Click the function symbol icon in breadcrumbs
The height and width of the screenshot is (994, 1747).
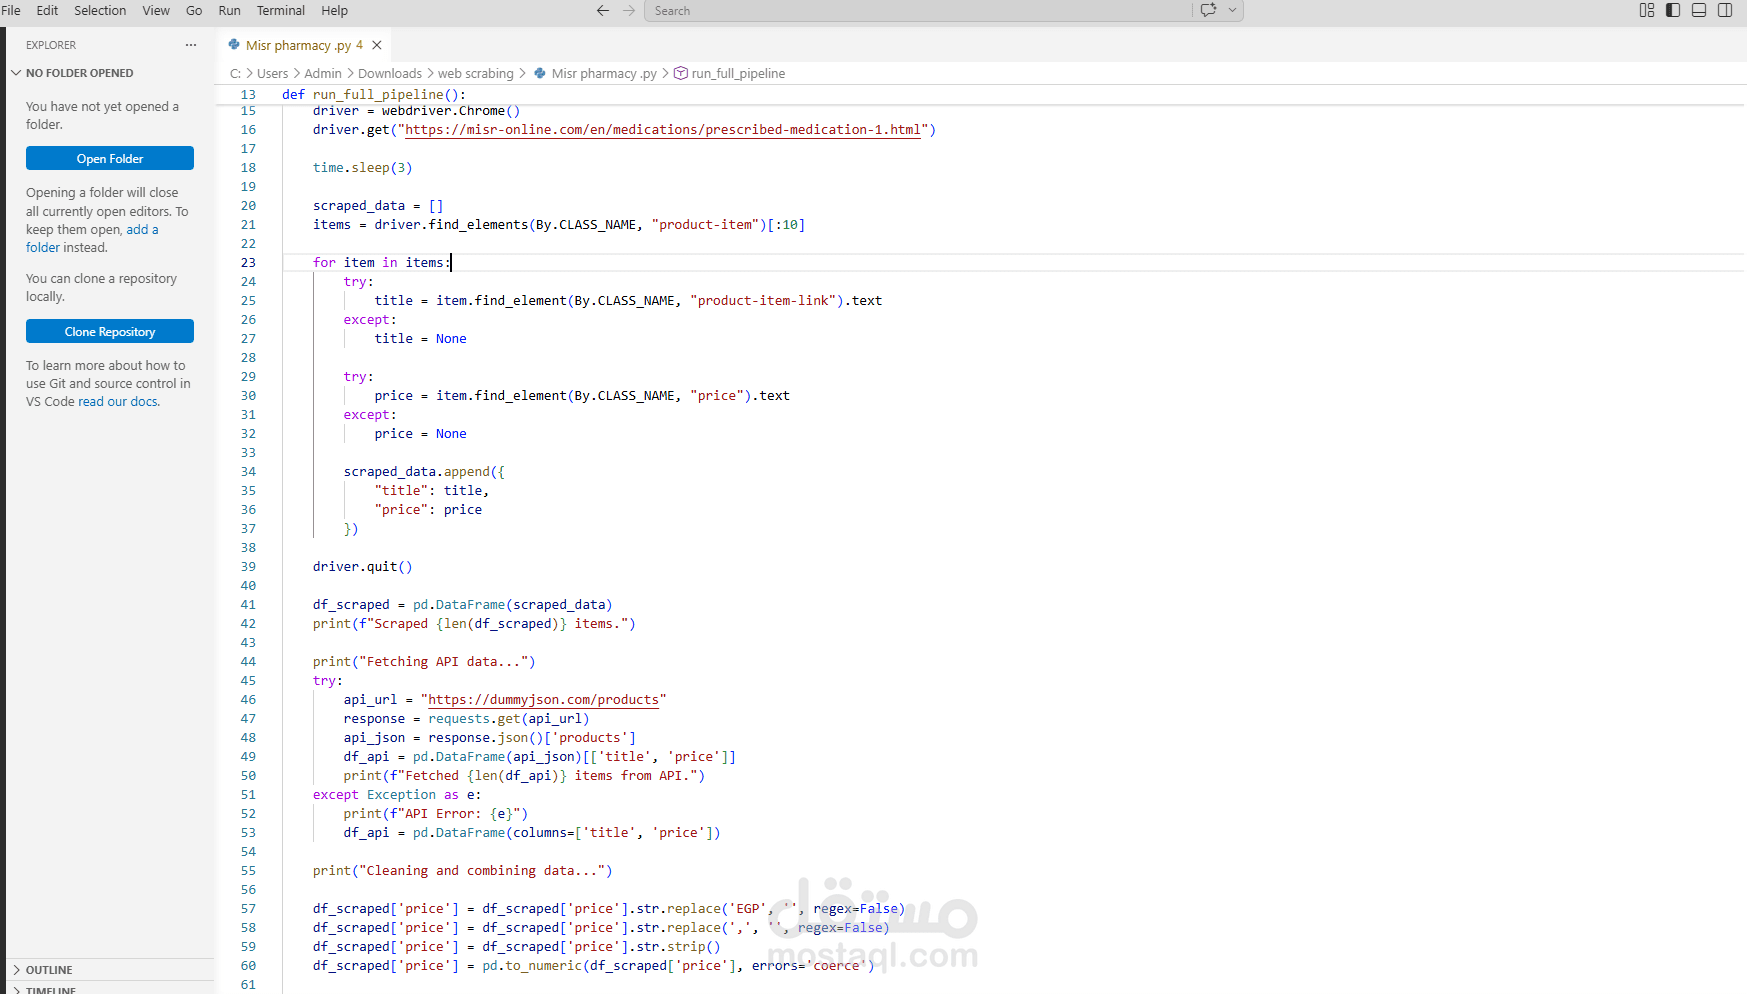tap(681, 73)
